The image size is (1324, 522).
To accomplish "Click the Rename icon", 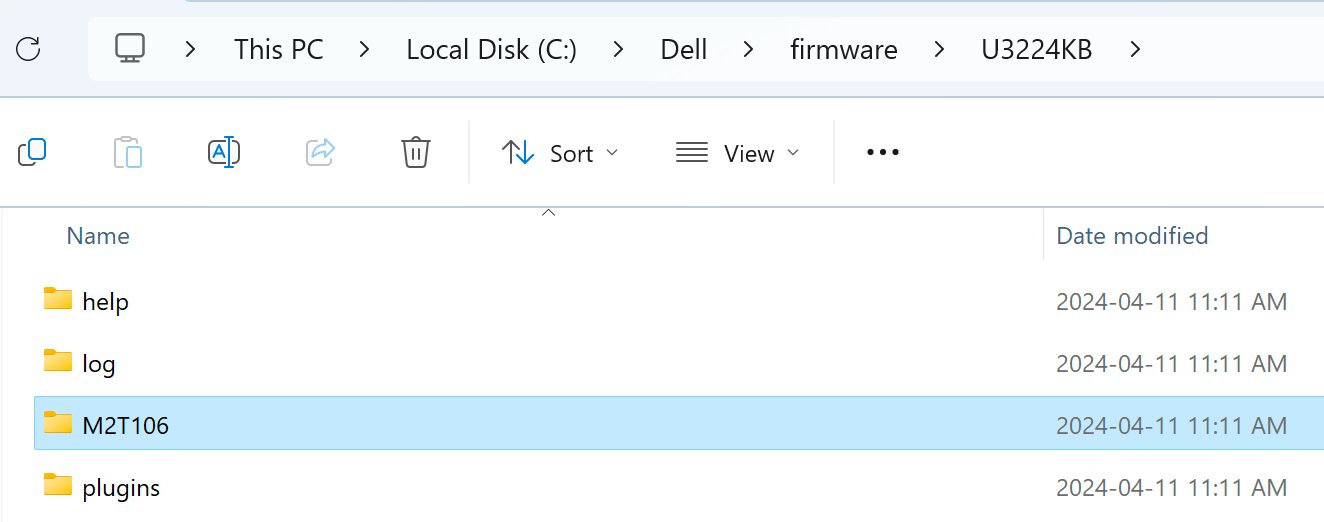I will (x=224, y=152).
